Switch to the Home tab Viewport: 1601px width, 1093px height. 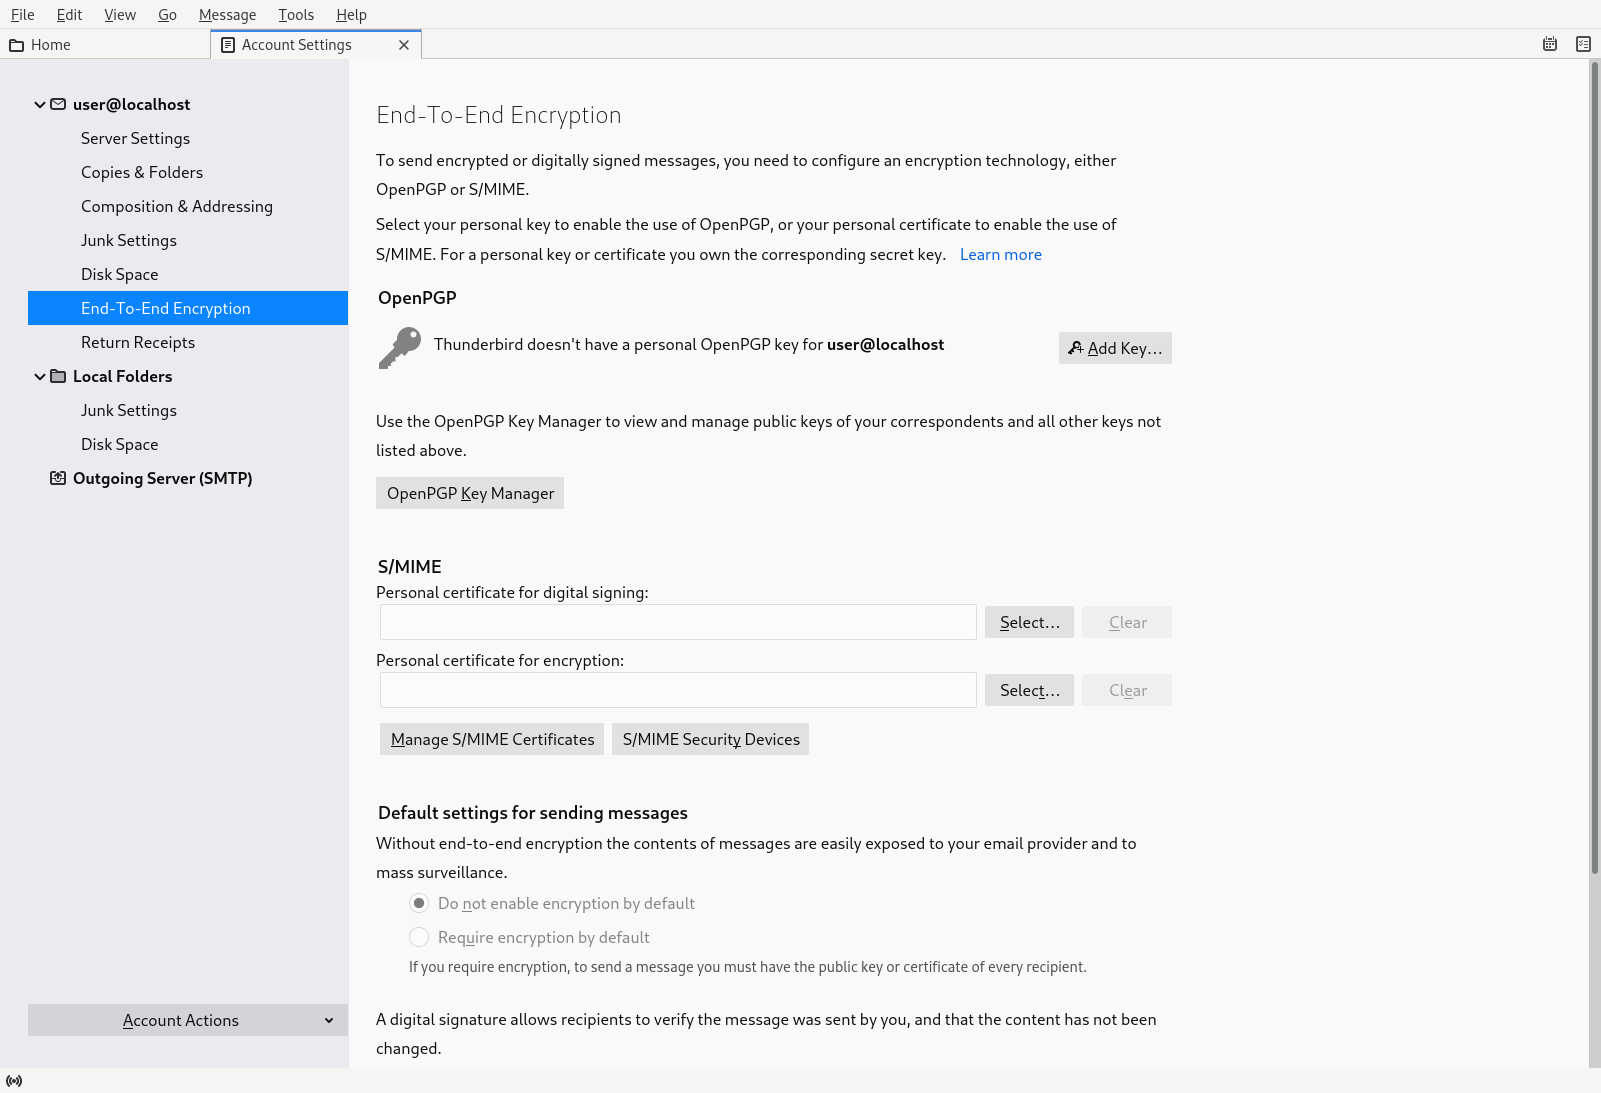tap(50, 45)
